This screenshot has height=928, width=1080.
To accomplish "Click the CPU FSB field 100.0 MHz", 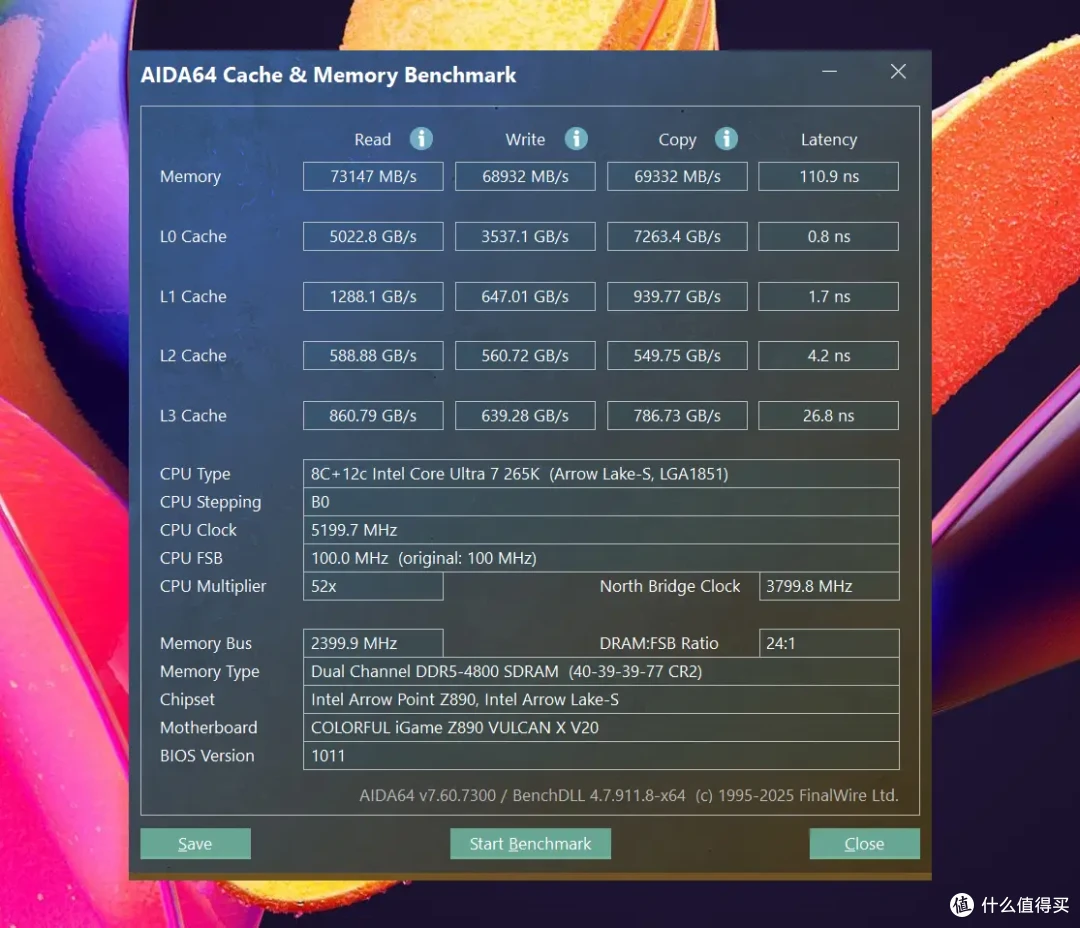I will click(601, 558).
